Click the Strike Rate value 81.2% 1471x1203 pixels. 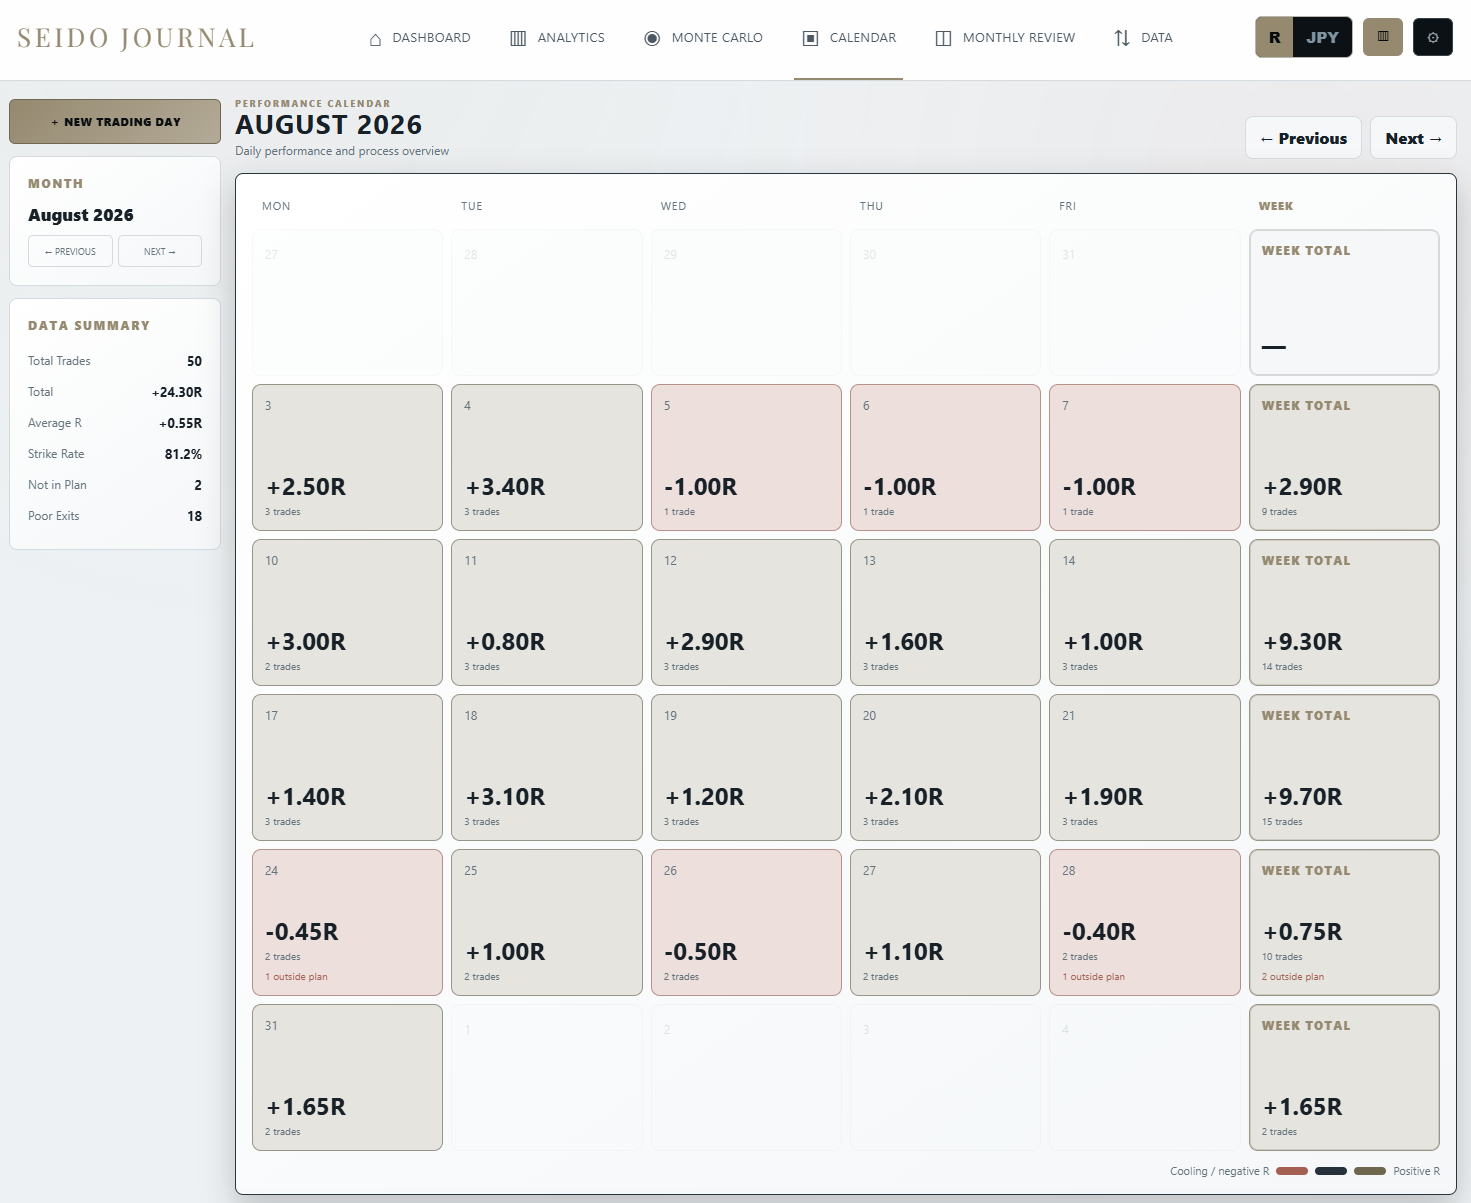click(x=183, y=454)
